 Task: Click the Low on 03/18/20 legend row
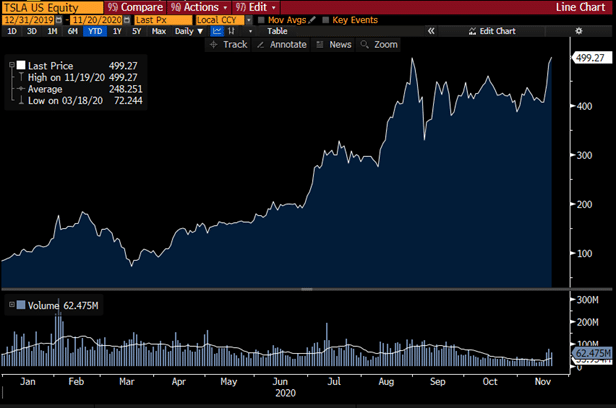(80, 101)
